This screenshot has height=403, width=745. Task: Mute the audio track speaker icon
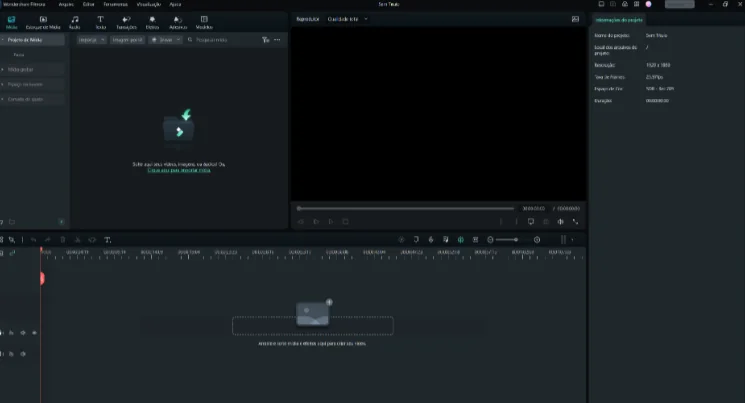pos(22,354)
